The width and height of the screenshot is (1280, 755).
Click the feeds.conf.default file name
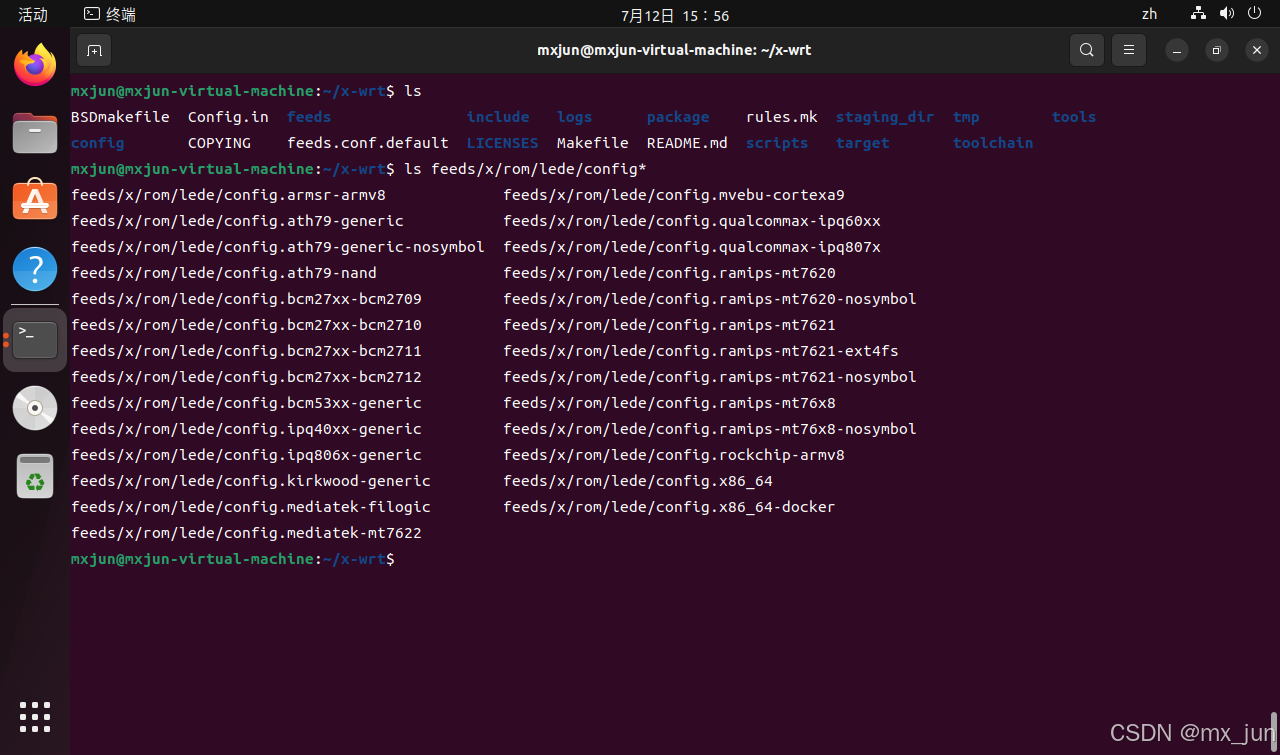(x=368, y=143)
